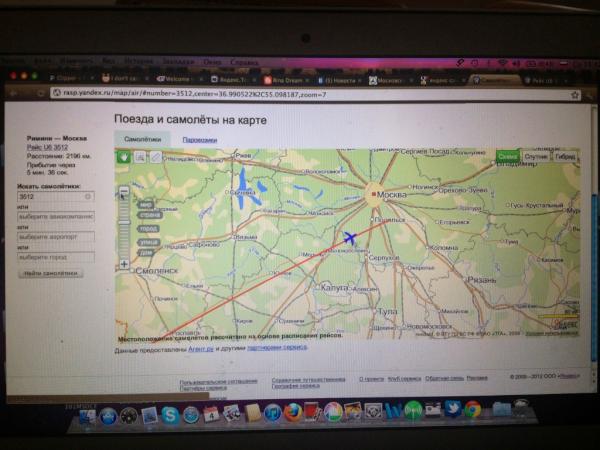Click the map zoom slider handle
This screenshot has width=600, height=450.
point(124,222)
